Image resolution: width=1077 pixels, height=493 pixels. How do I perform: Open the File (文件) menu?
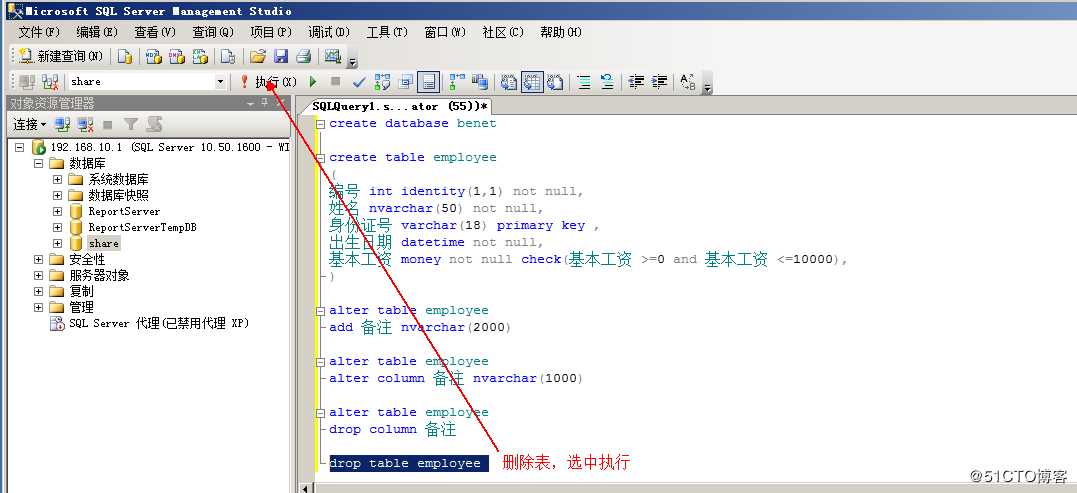click(x=39, y=32)
